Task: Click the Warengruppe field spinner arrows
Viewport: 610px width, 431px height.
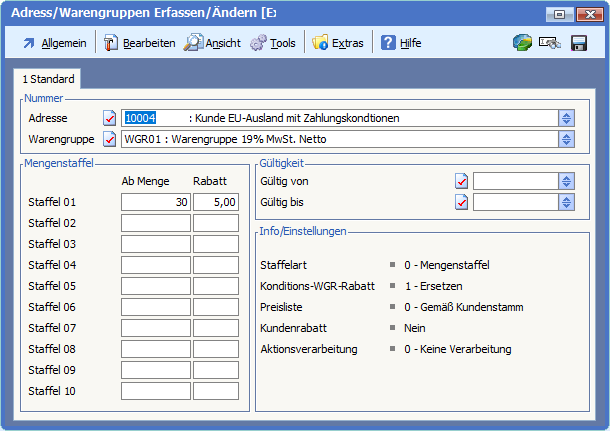Action: click(567, 138)
